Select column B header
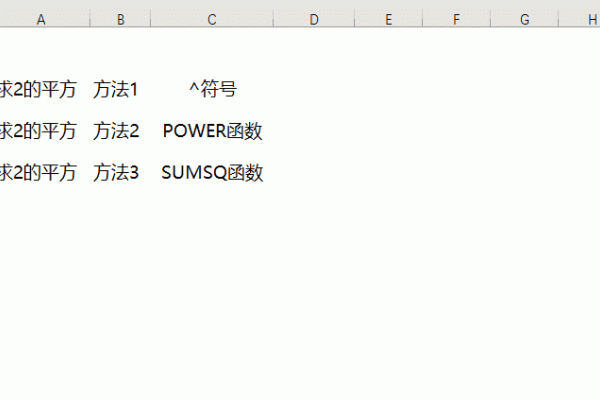Image resolution: width=600 pixels, height=400 pixels. tap(121, 19)
